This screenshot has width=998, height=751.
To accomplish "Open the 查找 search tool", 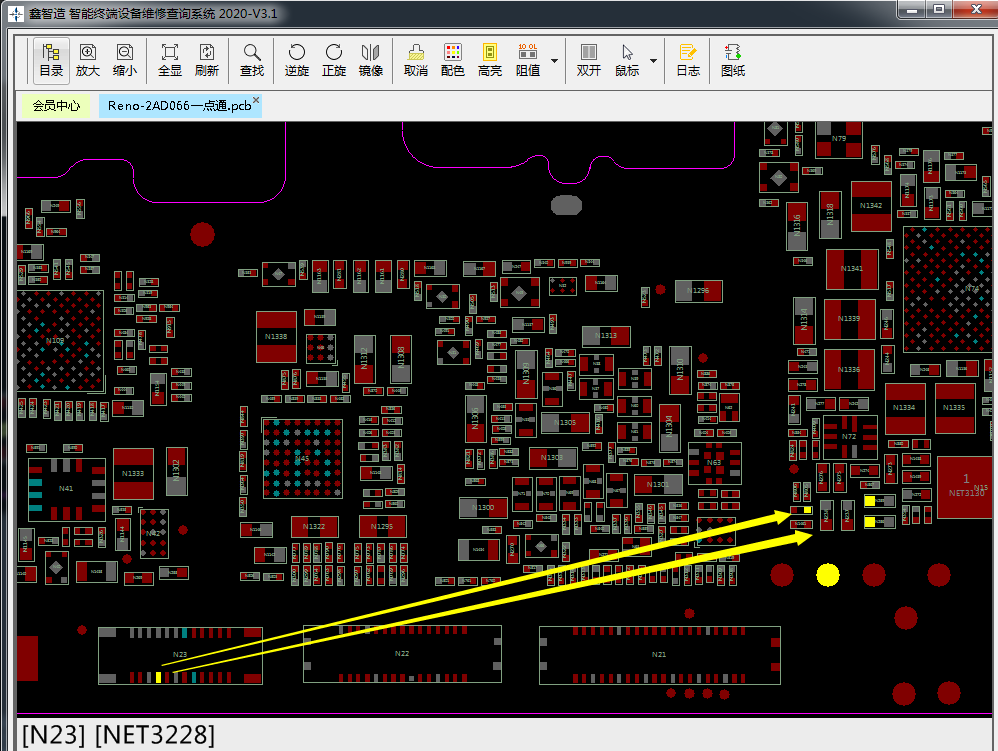I will click(x=252, y=60).
